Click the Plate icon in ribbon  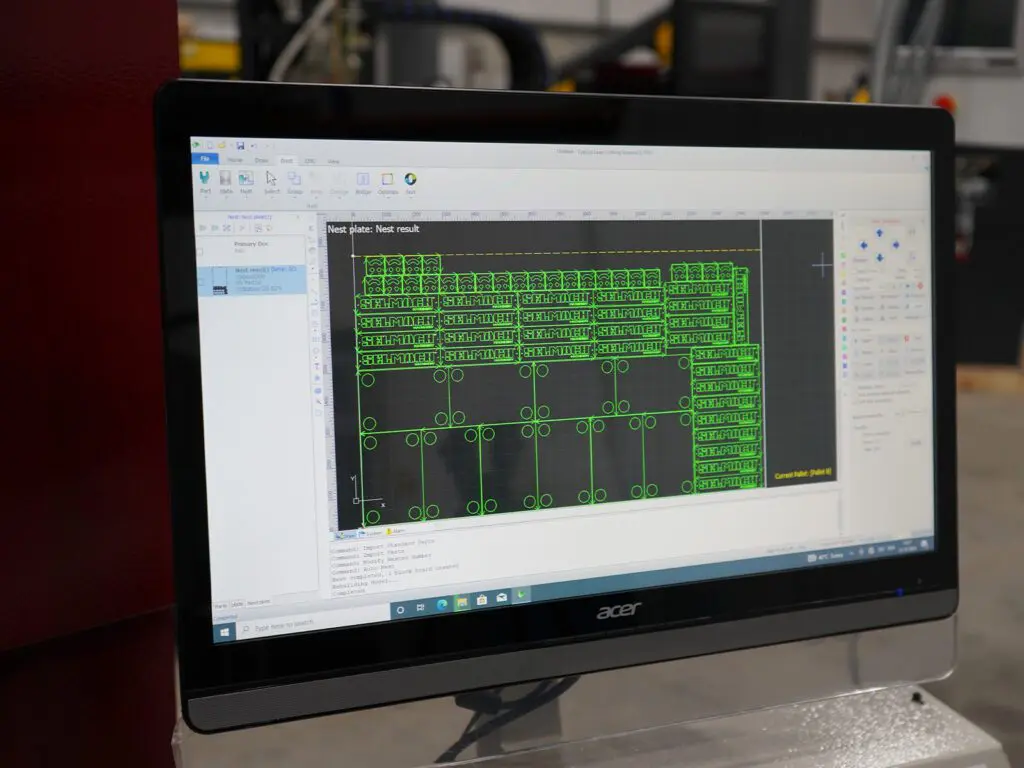pos(225,178)
